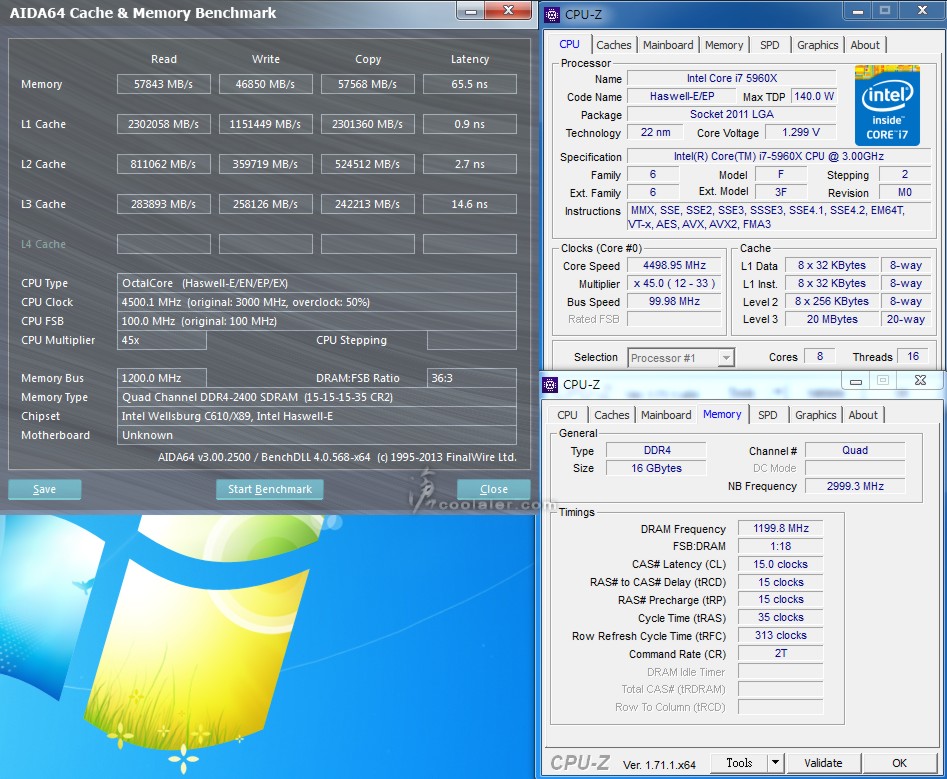Switch to Caches tab in upper CPU-Z window

click(613, 45)
